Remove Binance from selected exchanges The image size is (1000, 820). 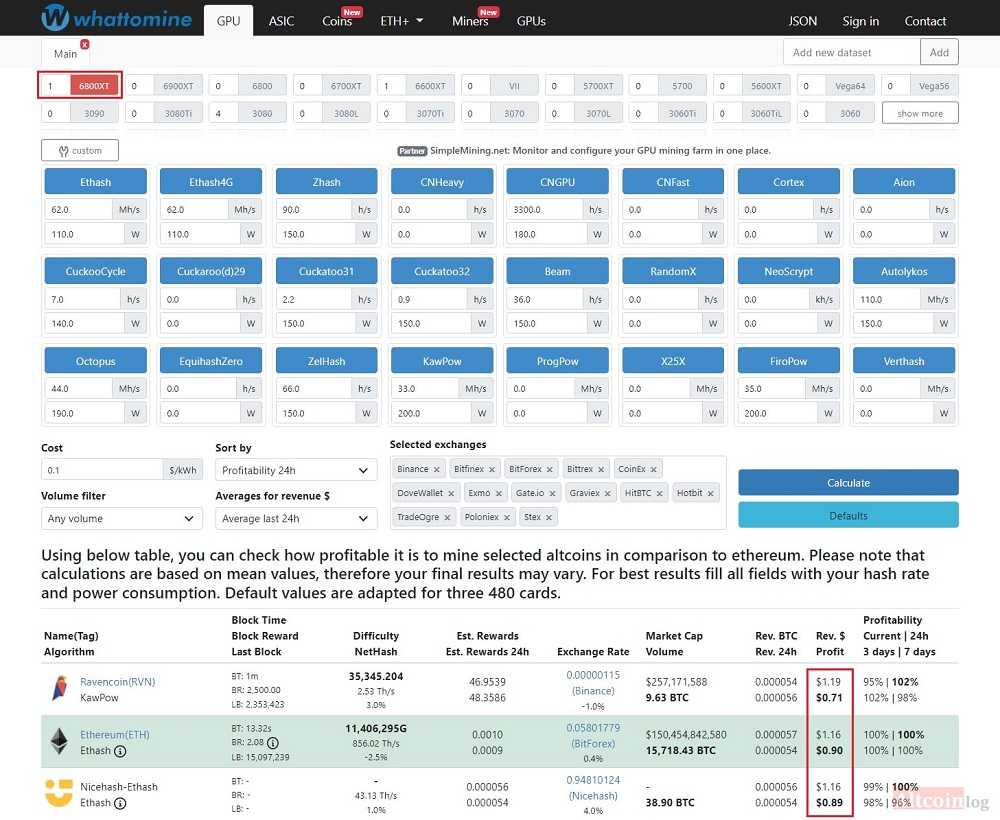(437, 469)
